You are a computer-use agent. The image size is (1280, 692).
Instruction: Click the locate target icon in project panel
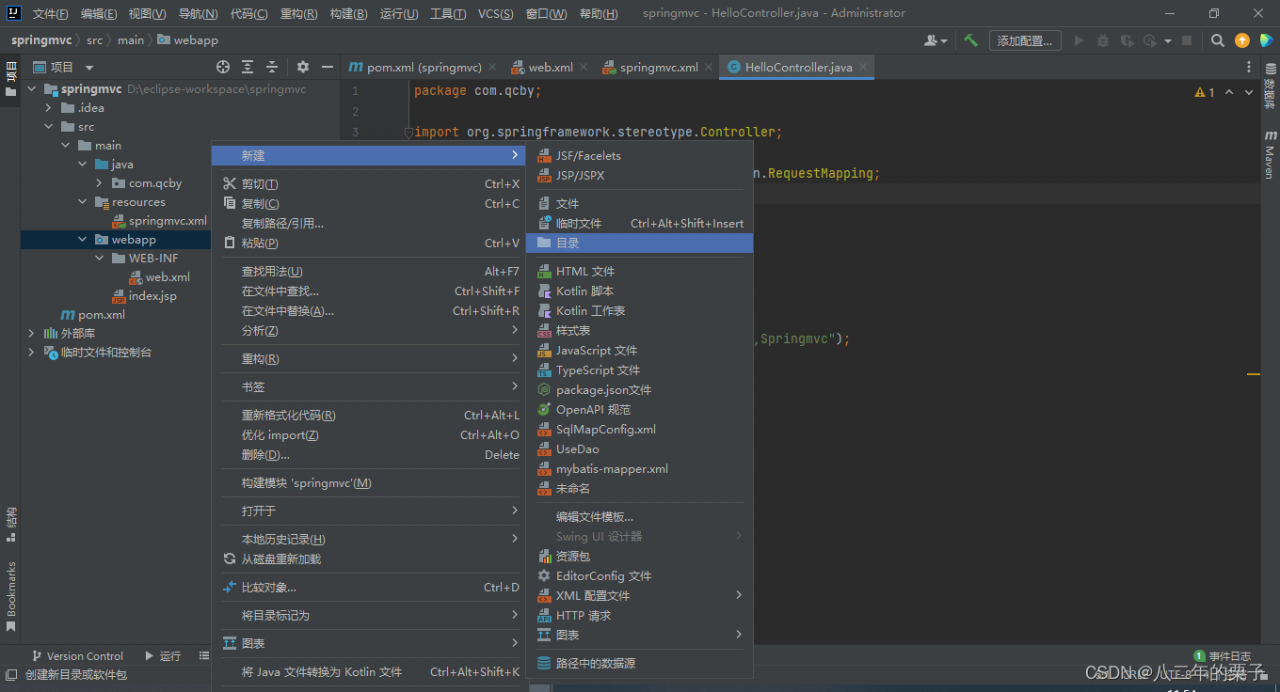[x=223, y=67]
